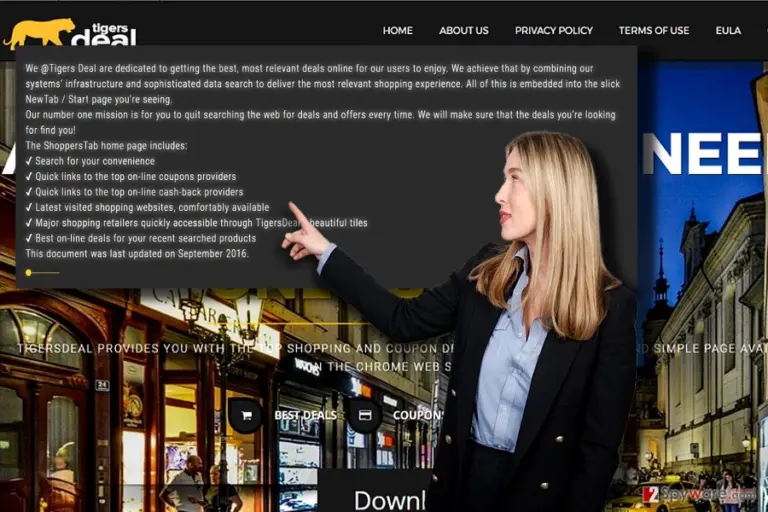The image size is (768, 512).
Task: Select 'Quick links to the top on-line cash-back providers'
Action: point(139,192)
